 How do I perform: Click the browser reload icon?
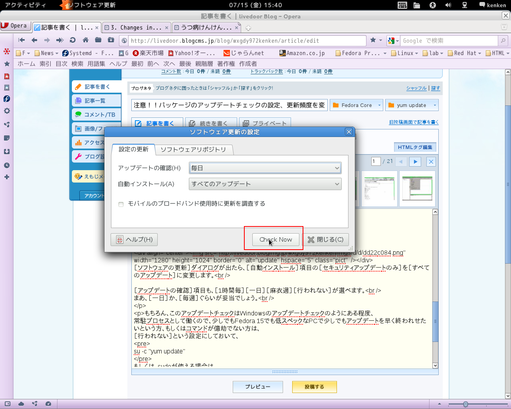72,40
